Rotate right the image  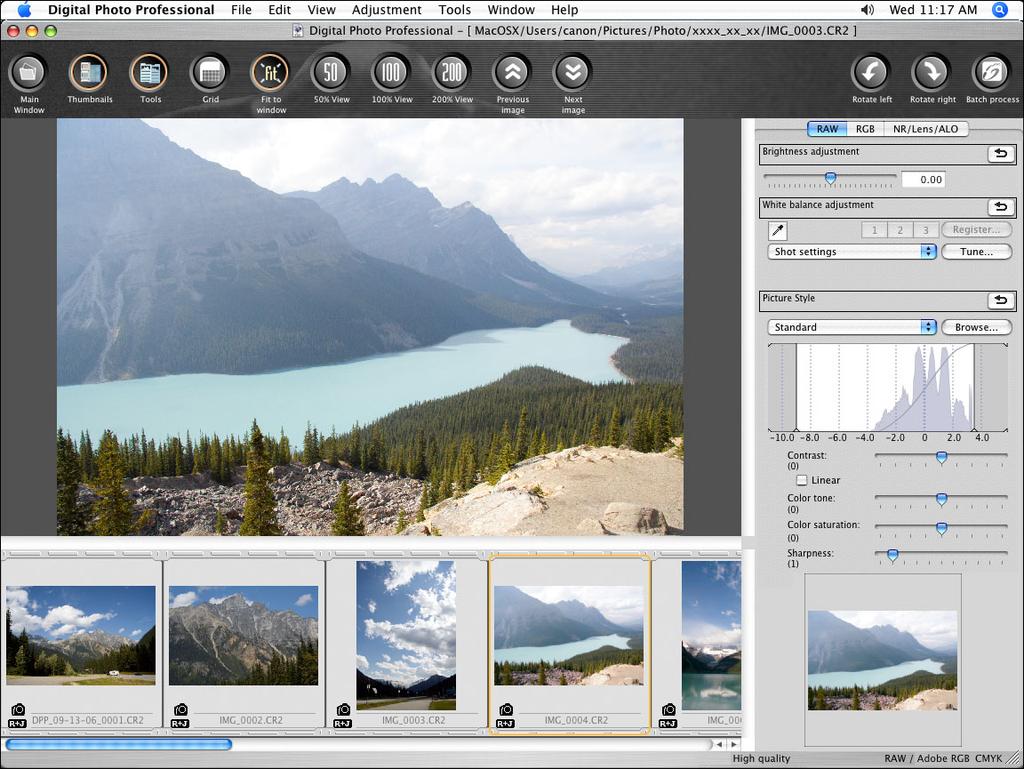point(932,72)
